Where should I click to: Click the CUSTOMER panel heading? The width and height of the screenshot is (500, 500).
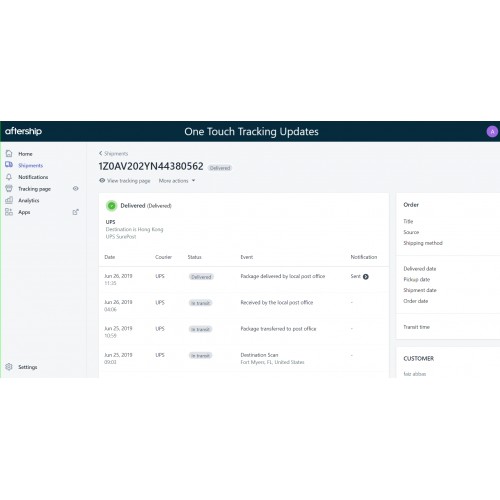pyautogui.click(x=419, y=359)
